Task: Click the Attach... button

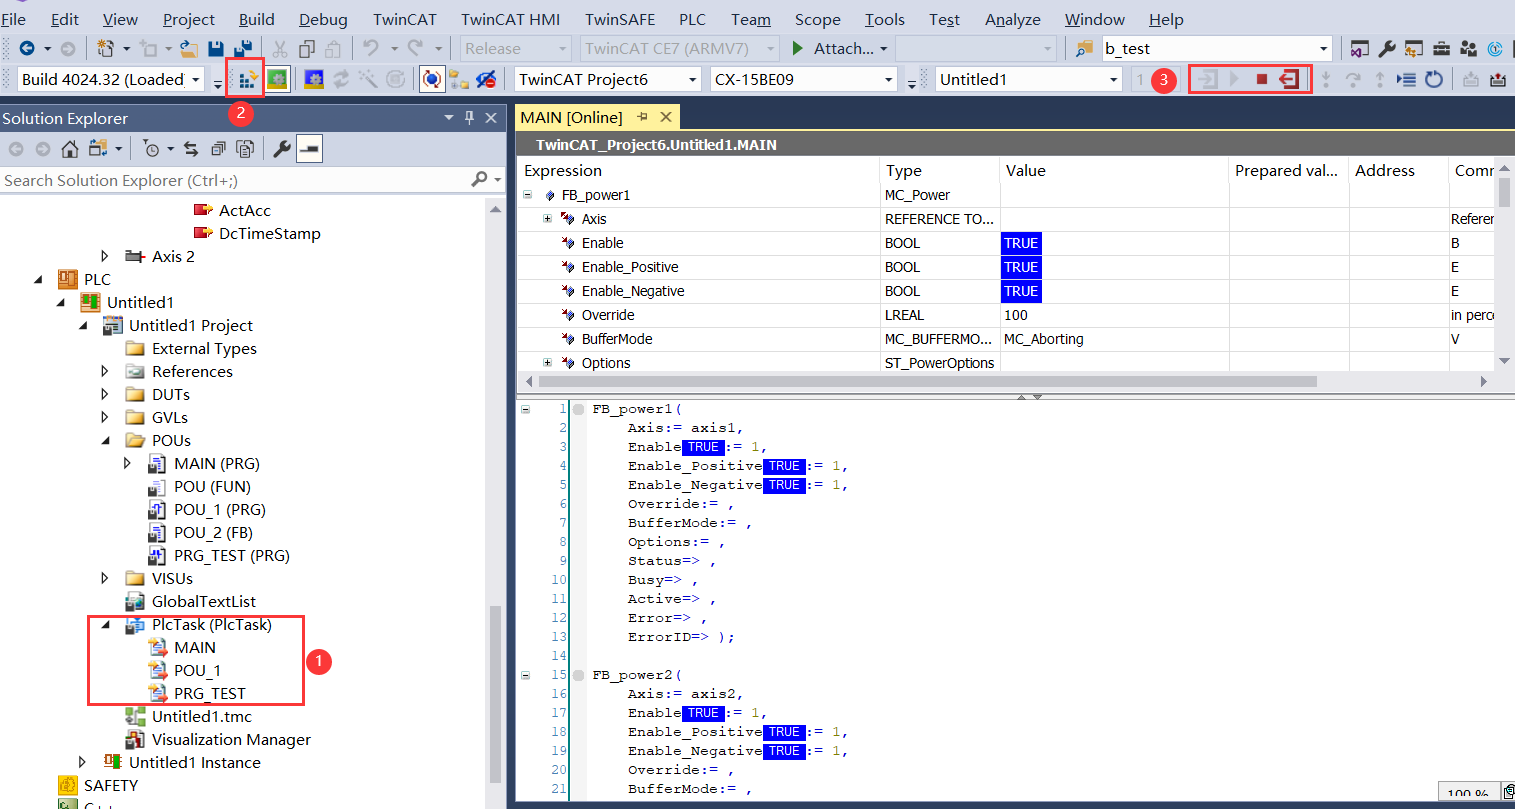Action: (840, 48)
